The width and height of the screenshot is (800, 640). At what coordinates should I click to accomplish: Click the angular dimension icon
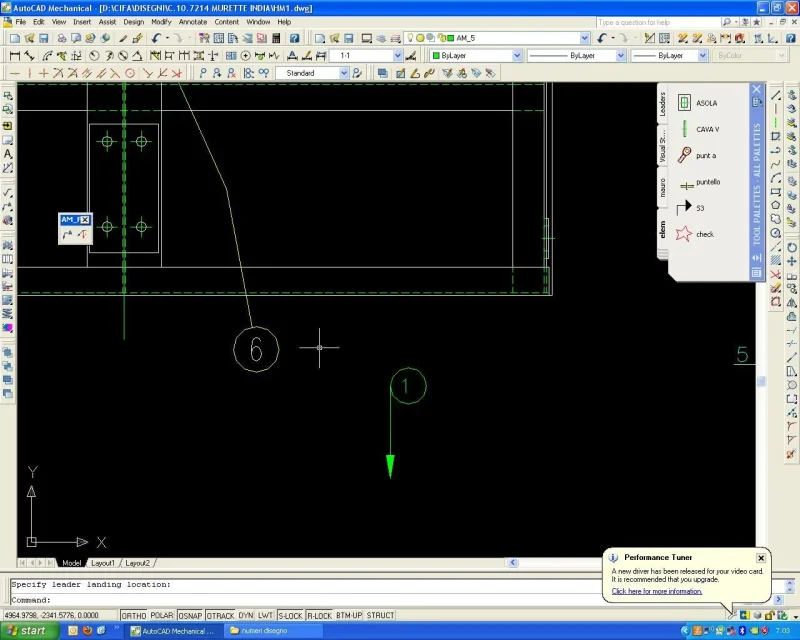[x=137, y=56]
